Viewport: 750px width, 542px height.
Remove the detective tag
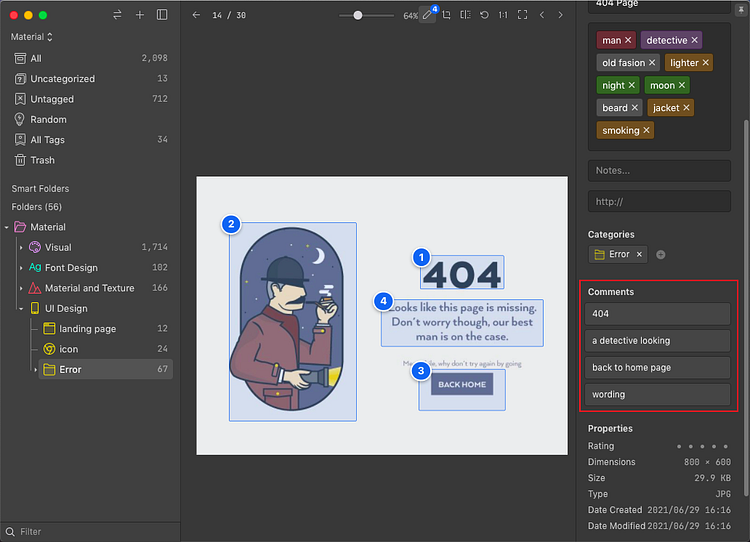(695, 40)
